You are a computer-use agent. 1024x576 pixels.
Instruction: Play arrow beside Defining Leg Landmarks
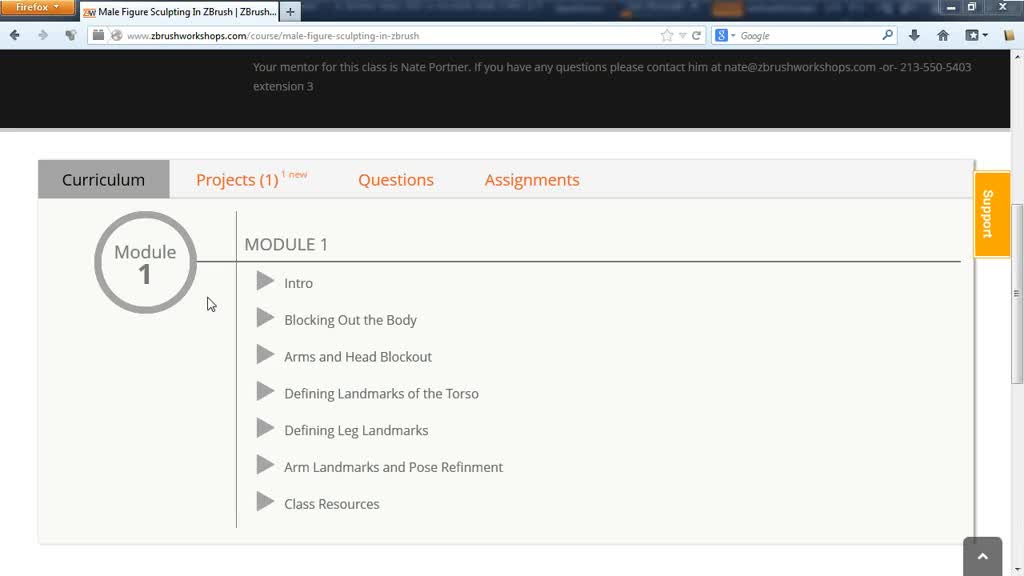click(x=265, y=428)
